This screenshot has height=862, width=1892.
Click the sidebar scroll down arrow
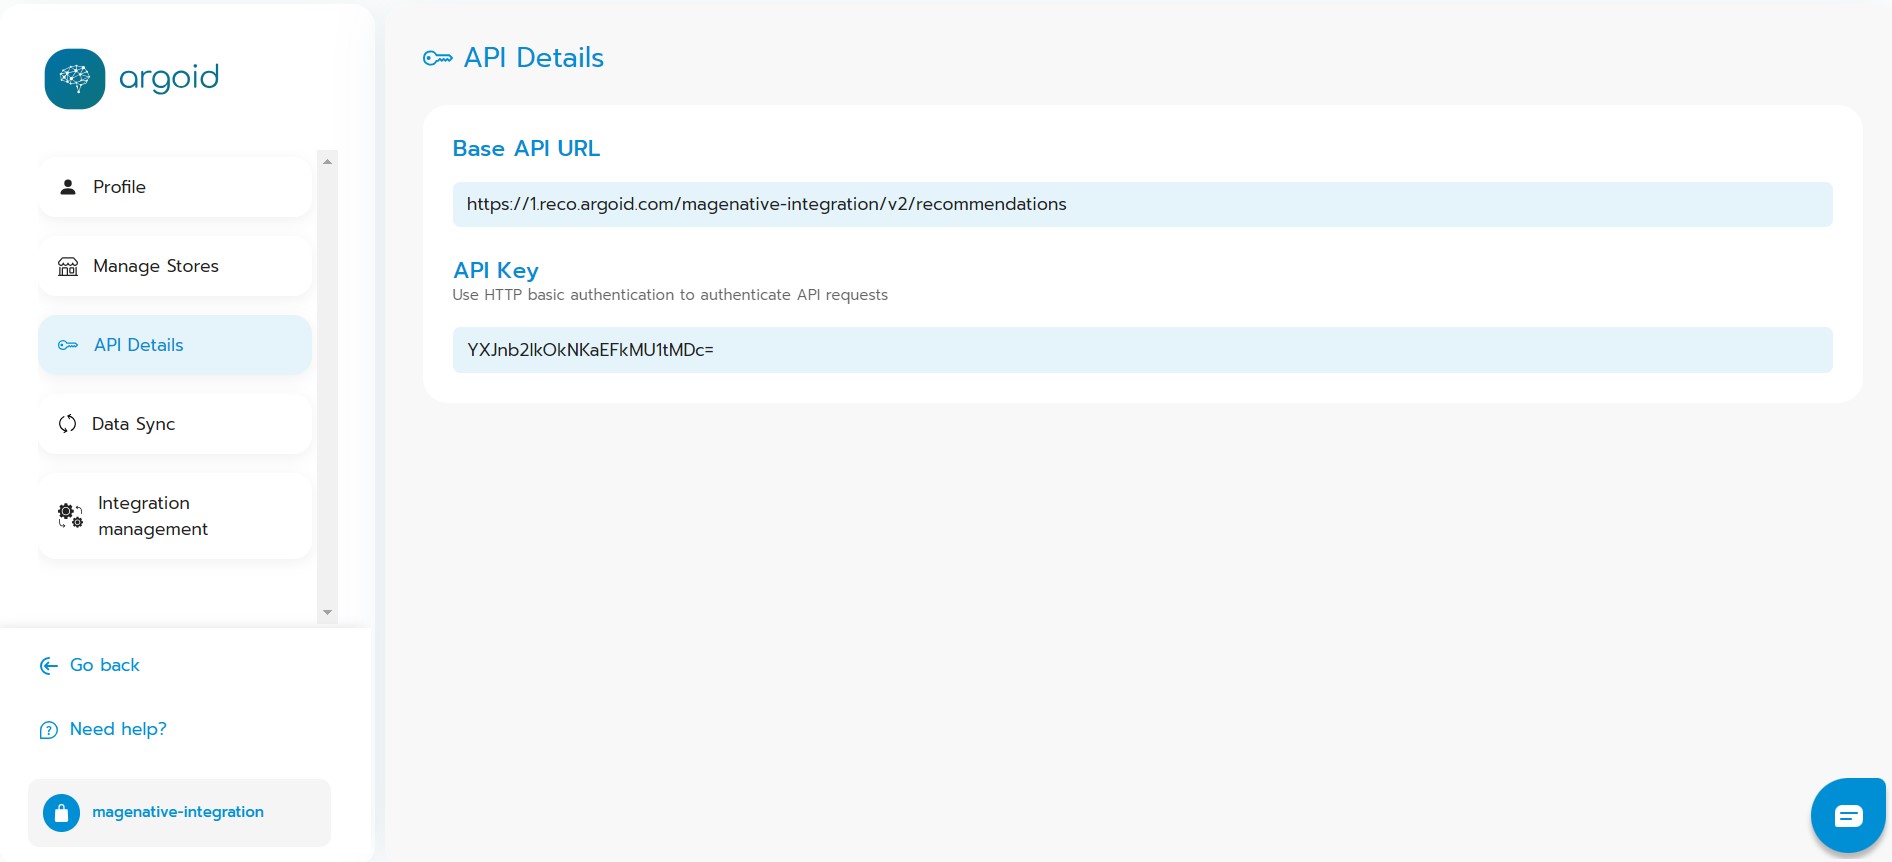point(327,612)
